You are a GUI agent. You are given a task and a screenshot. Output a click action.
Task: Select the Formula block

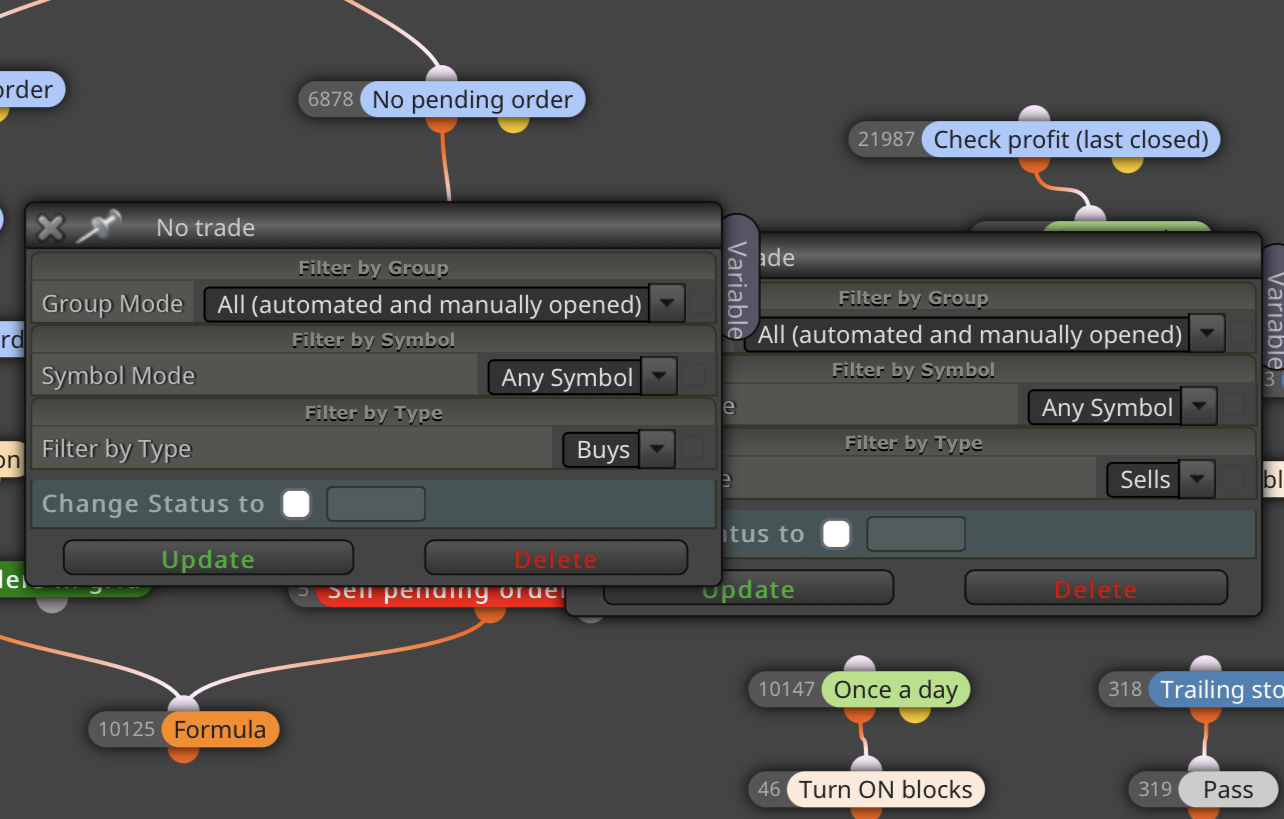pos(220,729)
